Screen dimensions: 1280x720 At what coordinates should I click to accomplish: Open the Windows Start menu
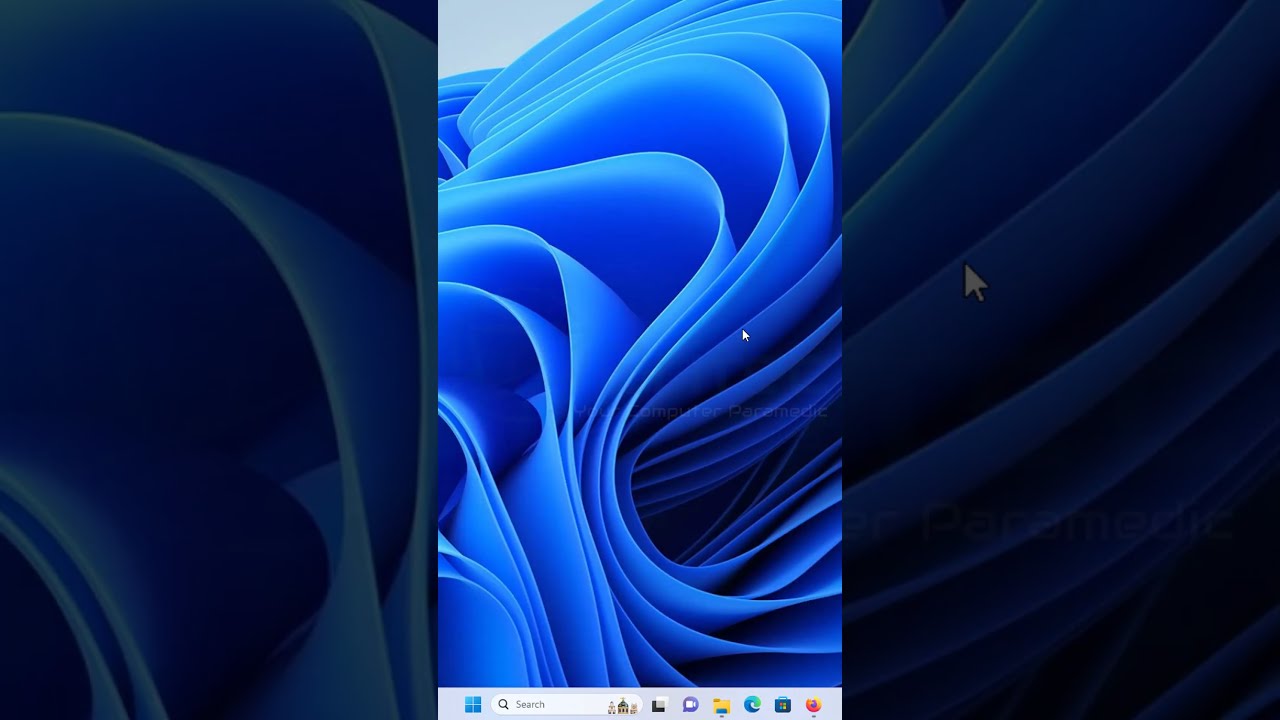(473, 705)
